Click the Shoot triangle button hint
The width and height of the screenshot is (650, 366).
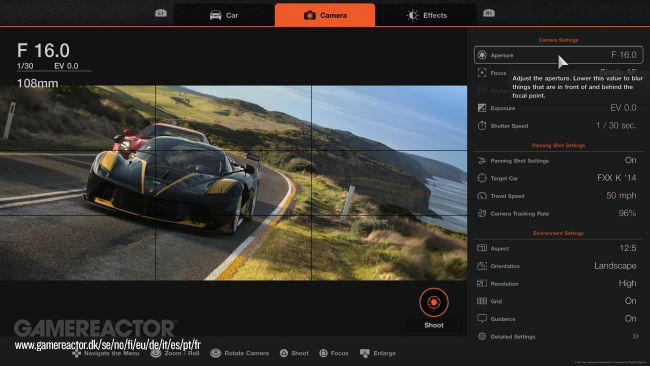point(284,353)
